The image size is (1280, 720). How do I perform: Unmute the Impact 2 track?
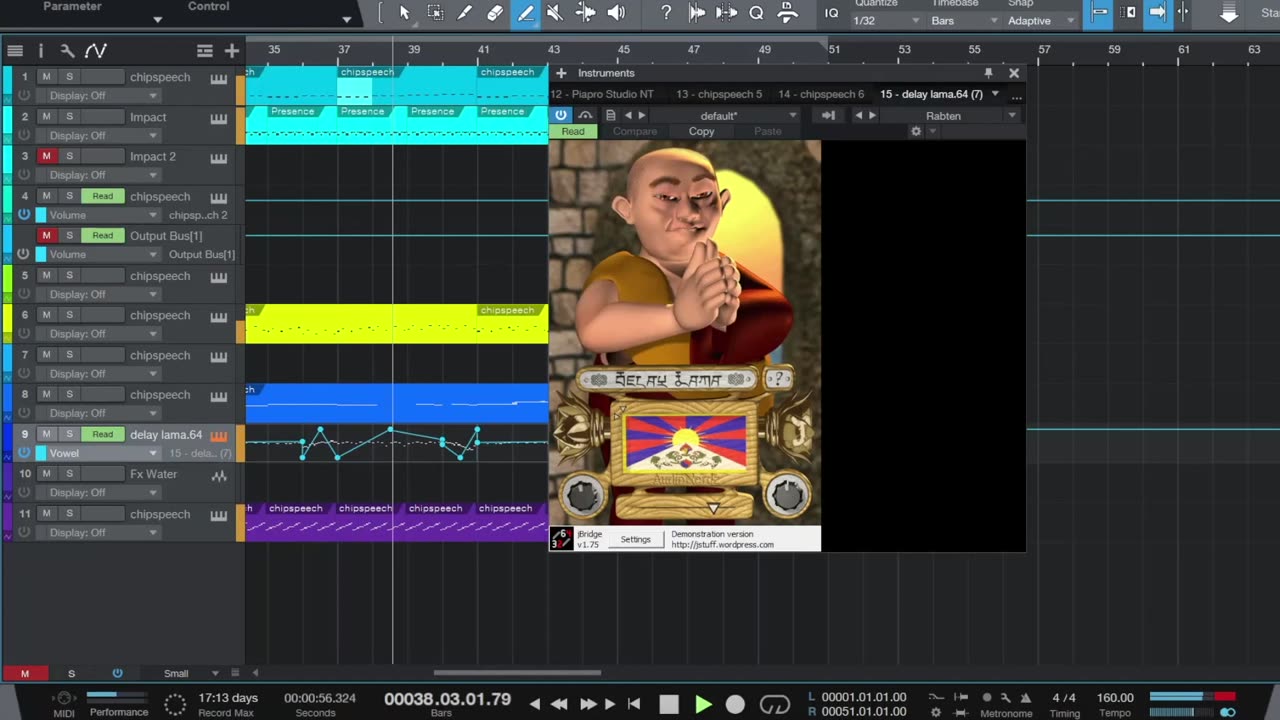46,156
